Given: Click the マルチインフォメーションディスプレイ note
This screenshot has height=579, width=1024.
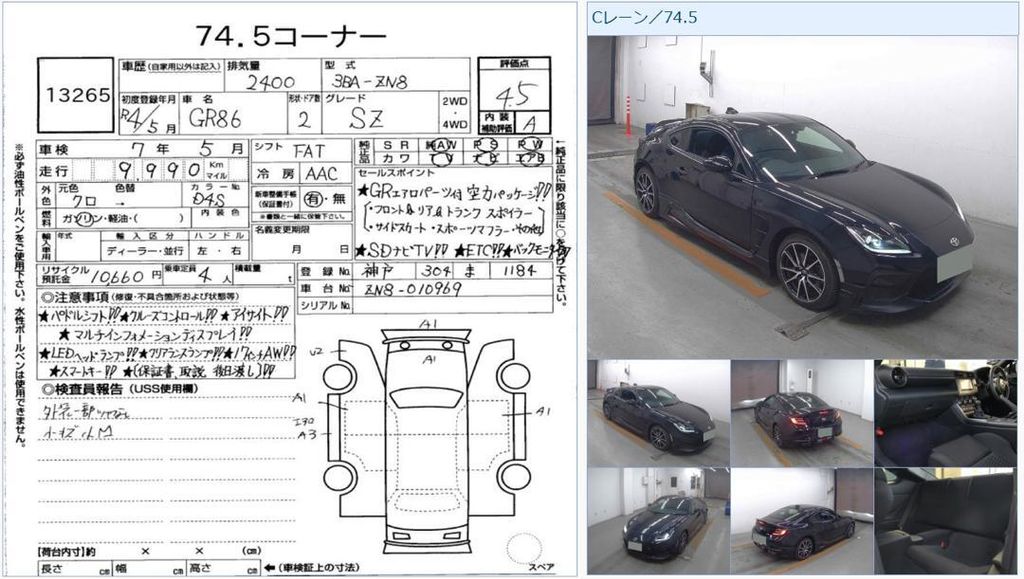Looking at the screenshot, I should 155,334.
